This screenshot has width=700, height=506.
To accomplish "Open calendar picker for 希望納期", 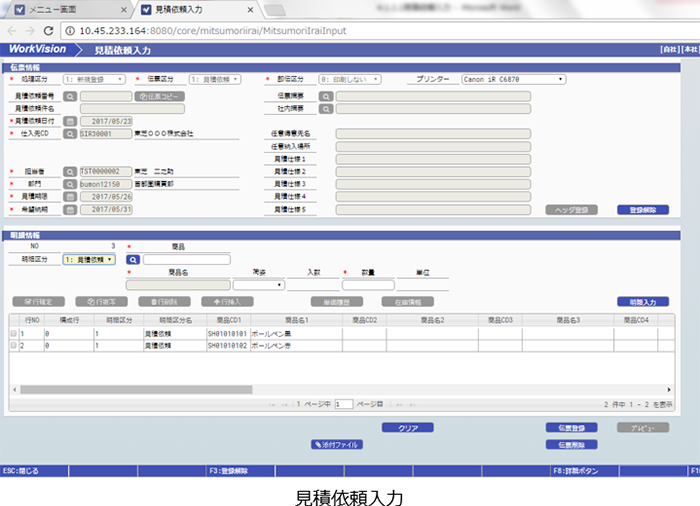I will point(70,210).
